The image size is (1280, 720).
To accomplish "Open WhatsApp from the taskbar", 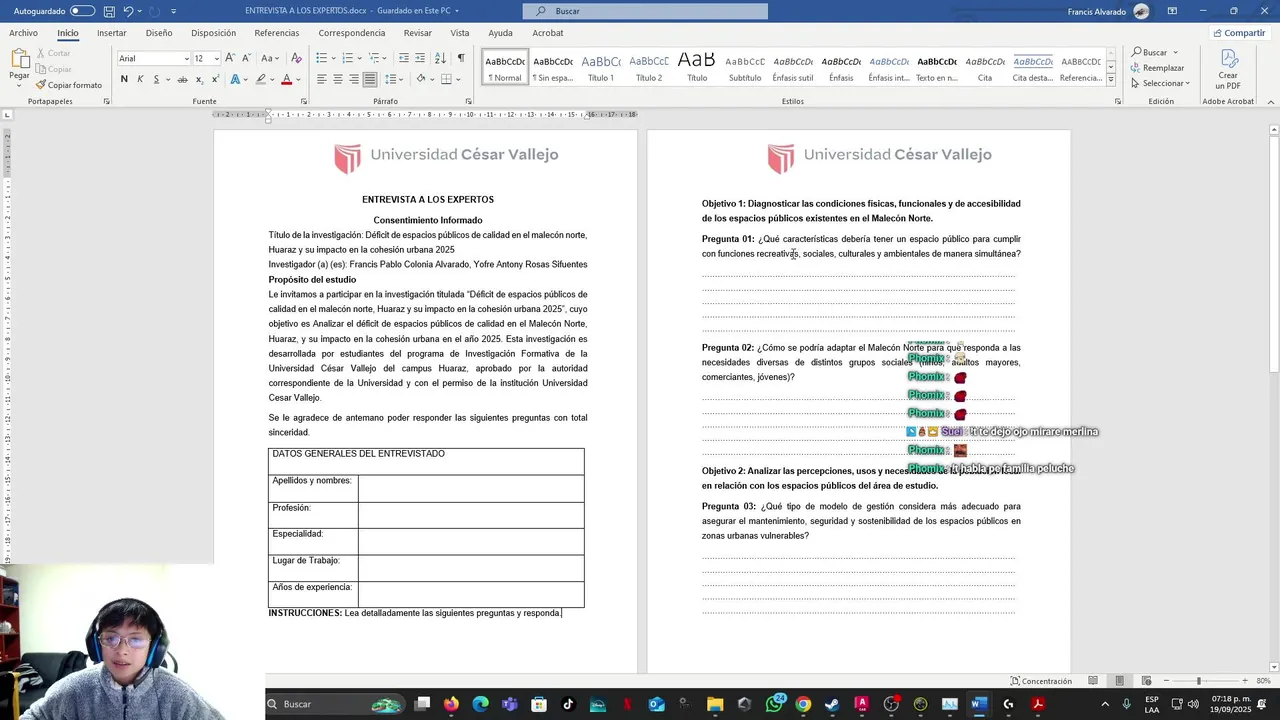I will [775, 704].
